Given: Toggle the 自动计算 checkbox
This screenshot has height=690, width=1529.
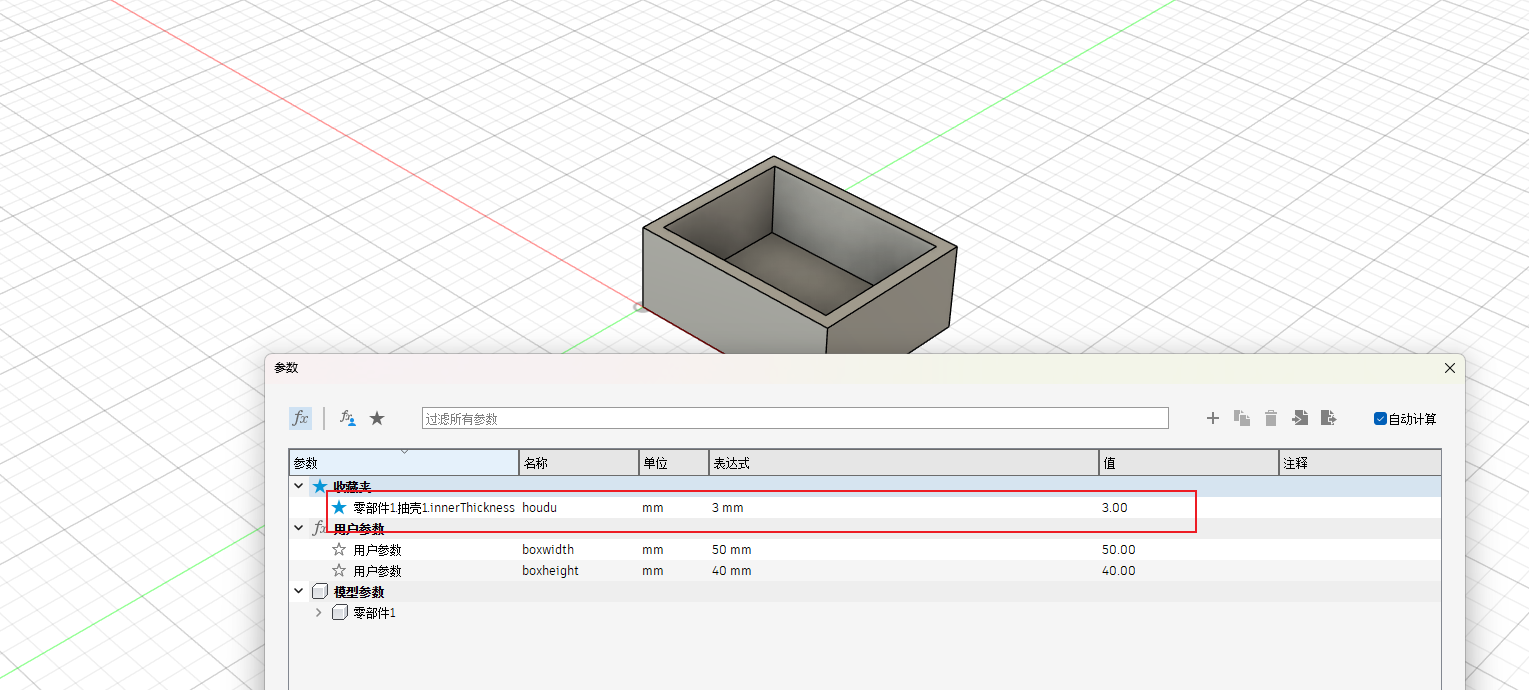Looking at the screenshot, I should [1380, 419].
